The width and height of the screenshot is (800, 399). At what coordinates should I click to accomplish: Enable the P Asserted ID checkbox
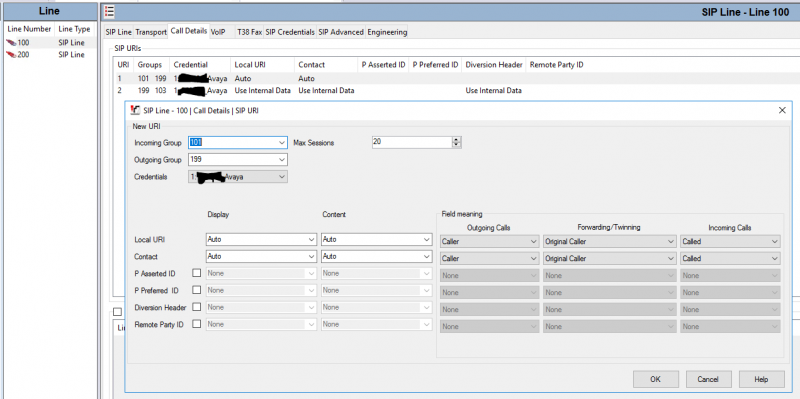[x=196, y=273]
